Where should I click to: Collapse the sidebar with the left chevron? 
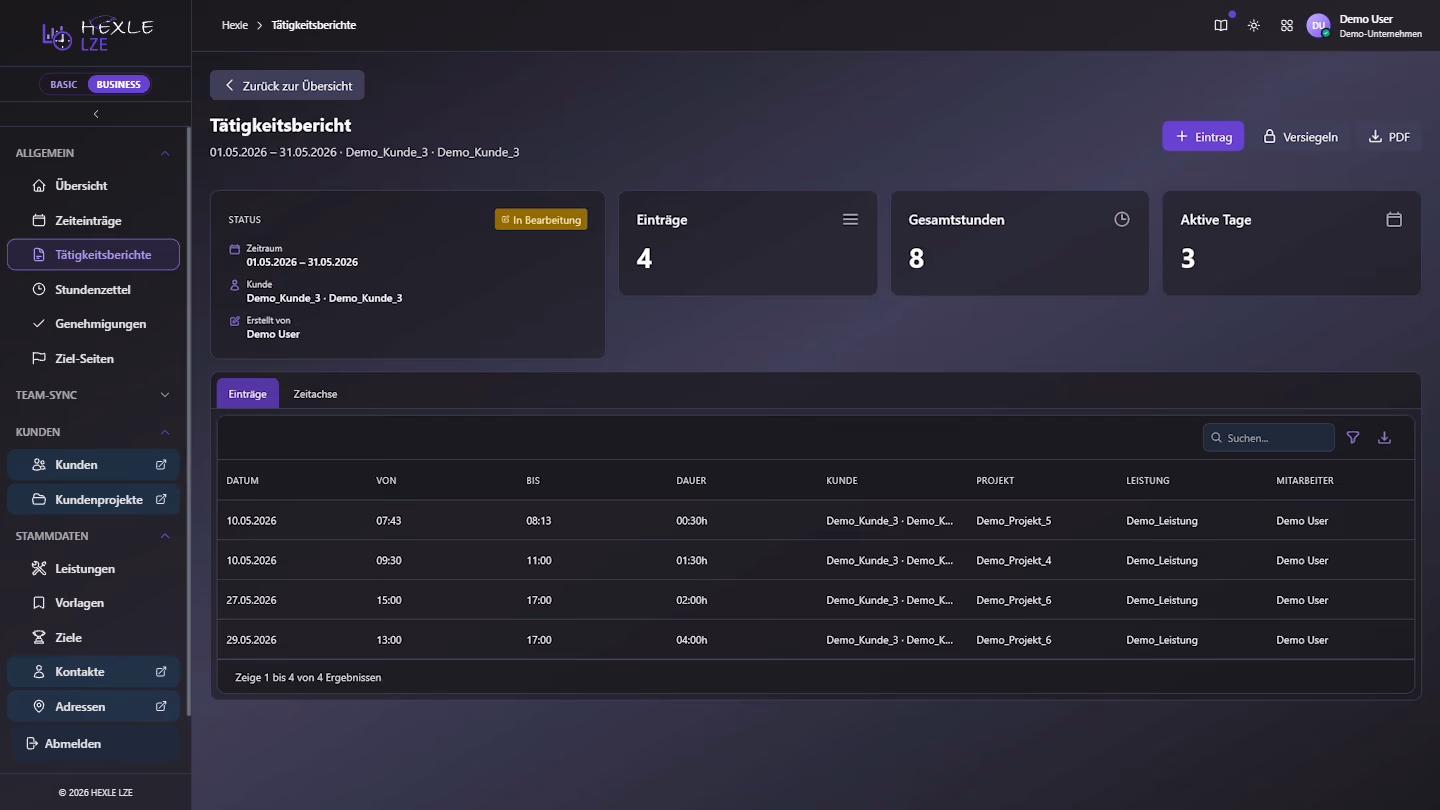[96, 114]
